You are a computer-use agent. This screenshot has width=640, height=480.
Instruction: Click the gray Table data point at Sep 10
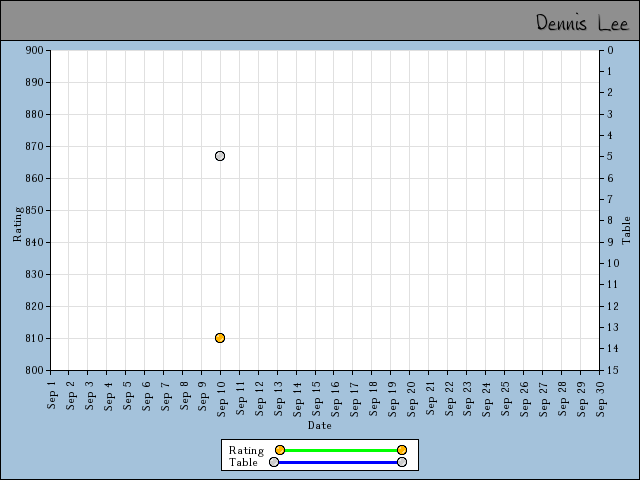pyautogui.click(x=220, y=156)
